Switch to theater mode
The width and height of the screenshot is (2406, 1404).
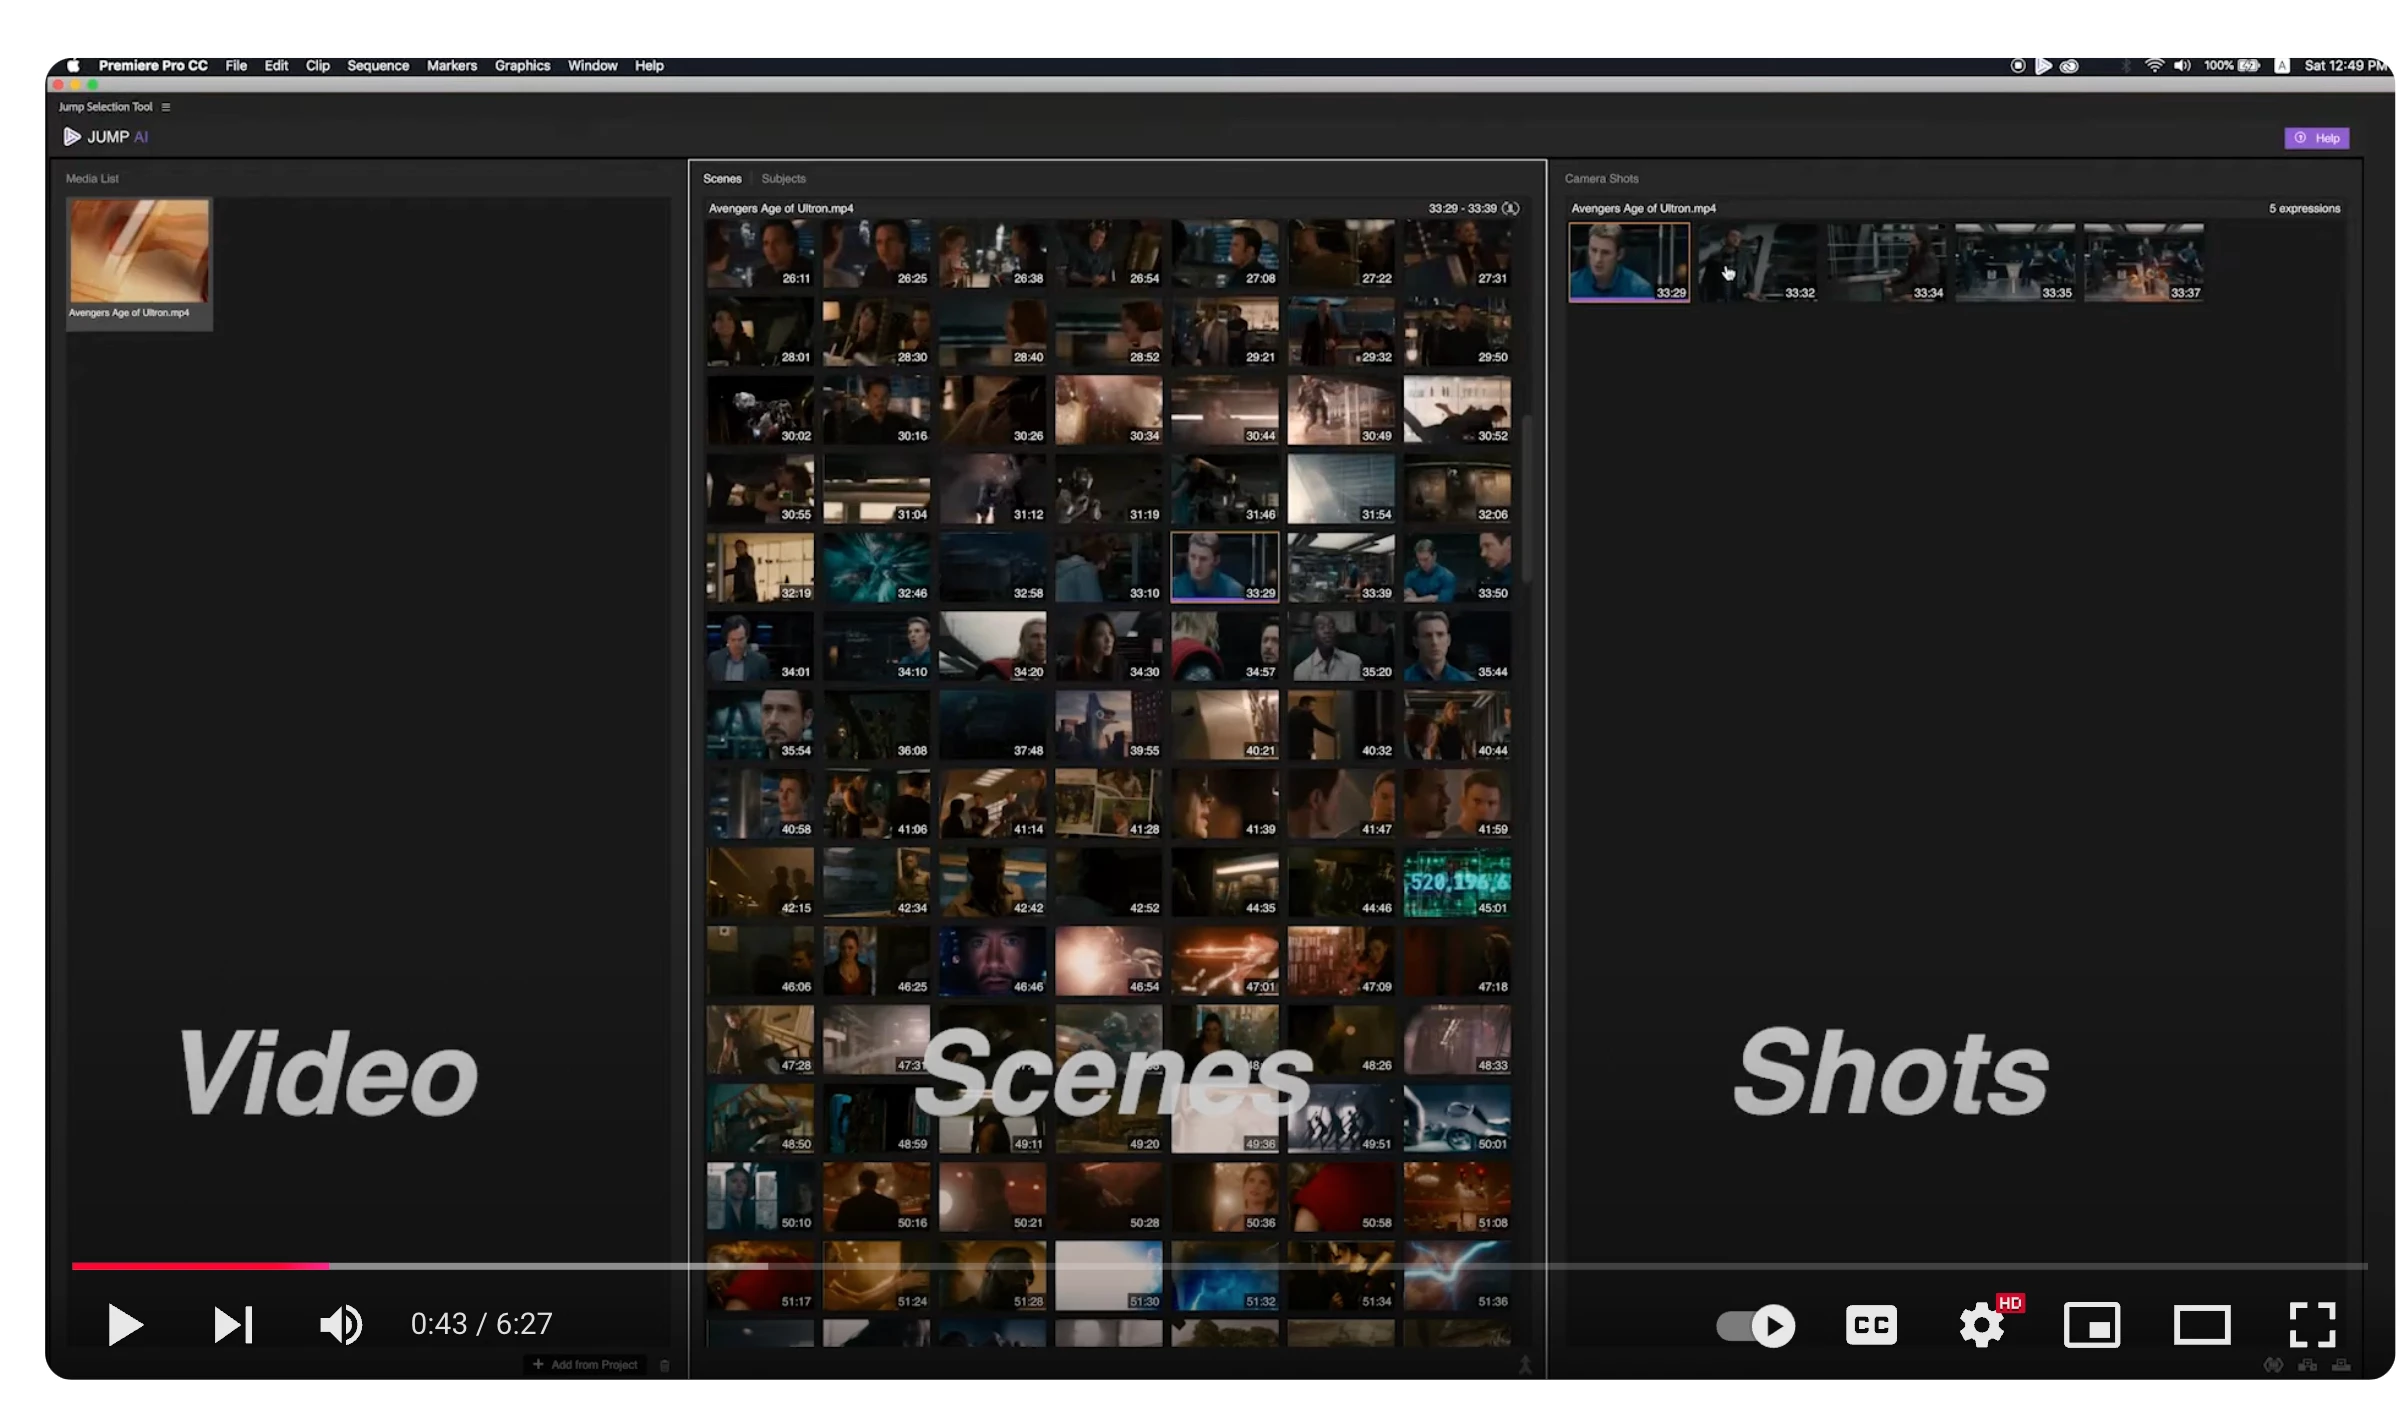point(2202,1326)
